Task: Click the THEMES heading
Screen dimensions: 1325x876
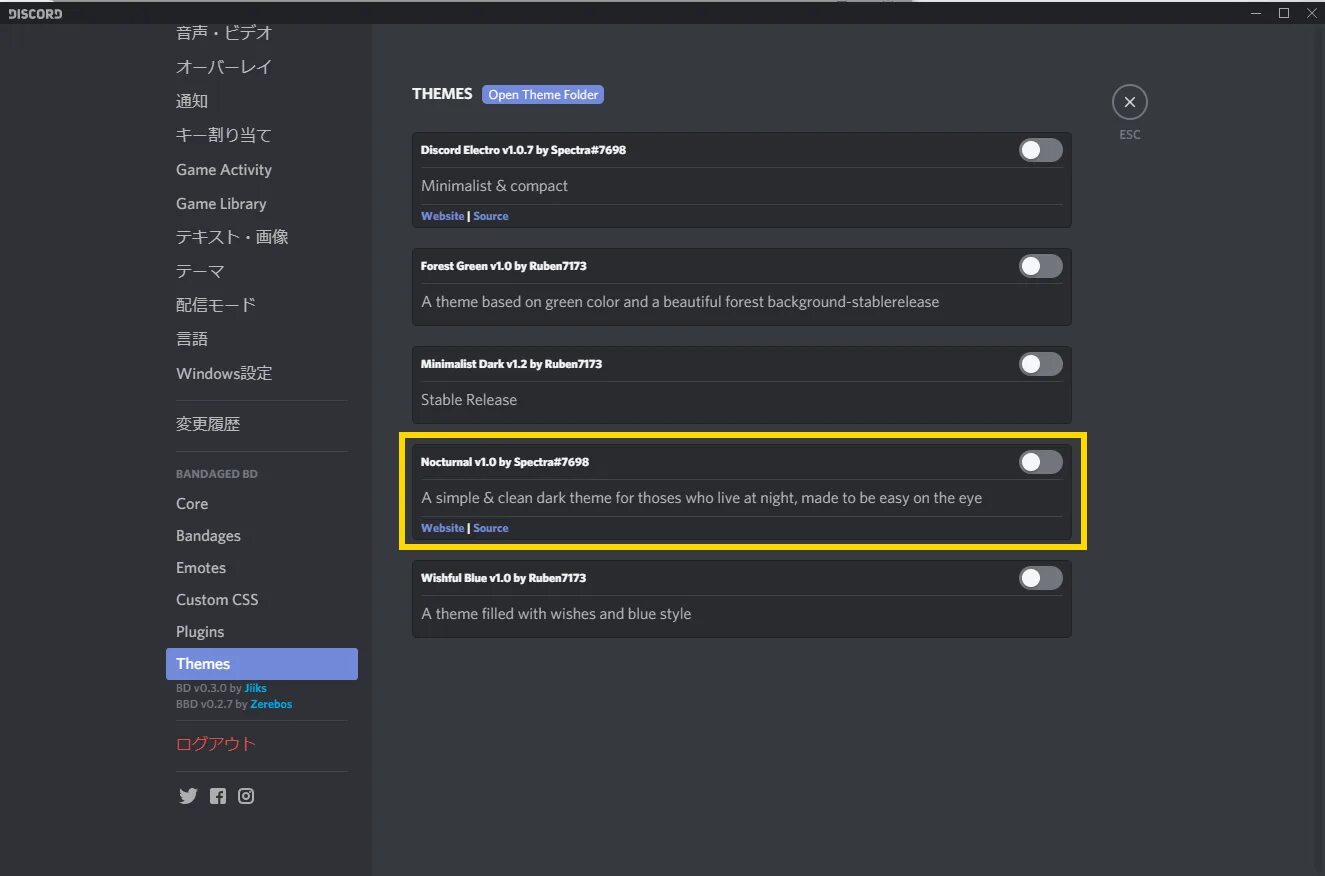Action: 442,93
